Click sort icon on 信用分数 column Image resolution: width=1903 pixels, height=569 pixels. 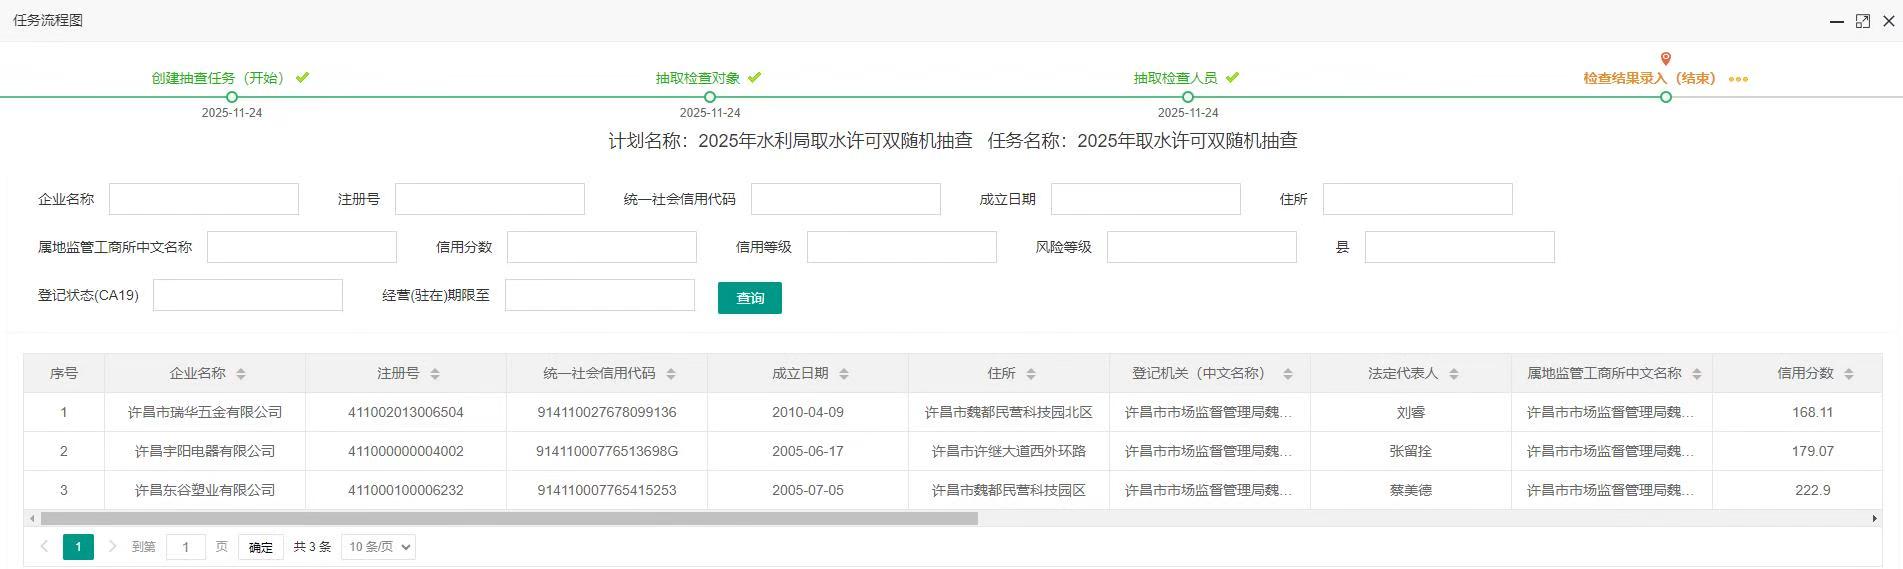(1849, 374)
